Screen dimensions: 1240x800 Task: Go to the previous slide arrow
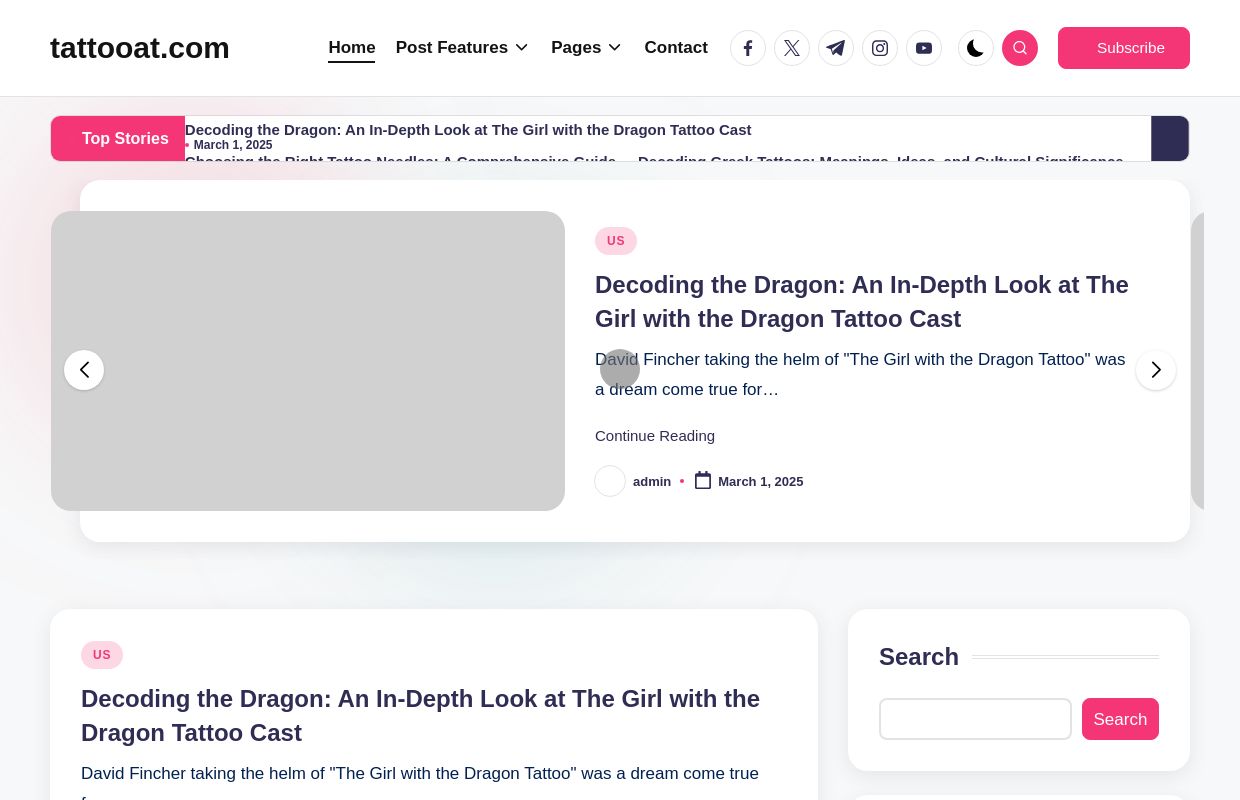click(x=84, y=370)
